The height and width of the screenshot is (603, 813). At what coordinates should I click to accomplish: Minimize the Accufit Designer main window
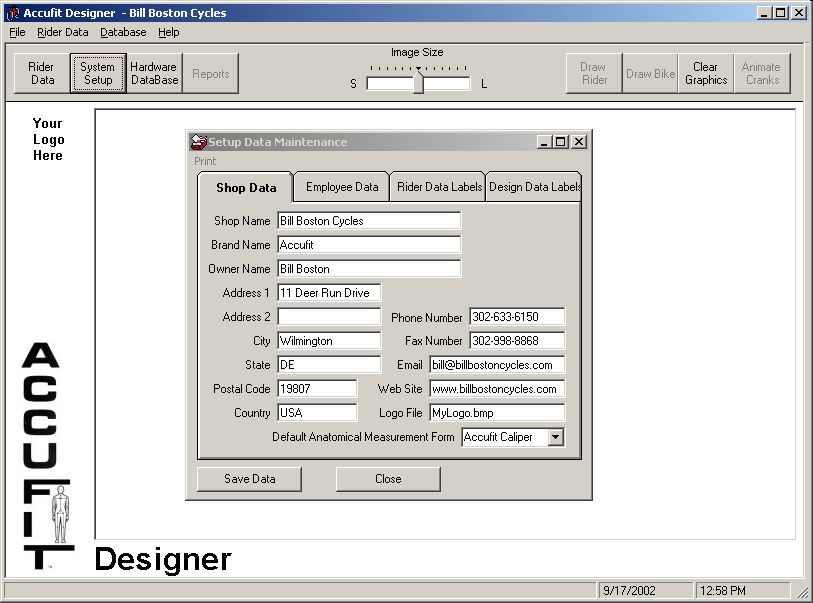pyautogui.click(x=763, y=13)
